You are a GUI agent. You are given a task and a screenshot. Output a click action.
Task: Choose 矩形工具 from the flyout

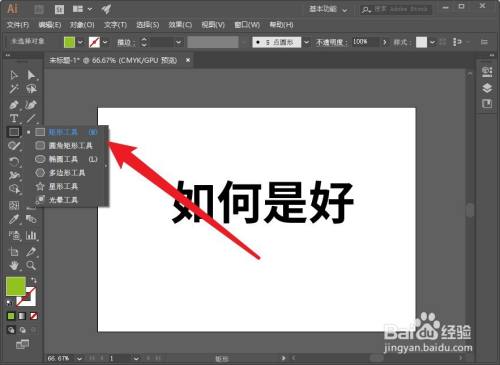(66, 132)
